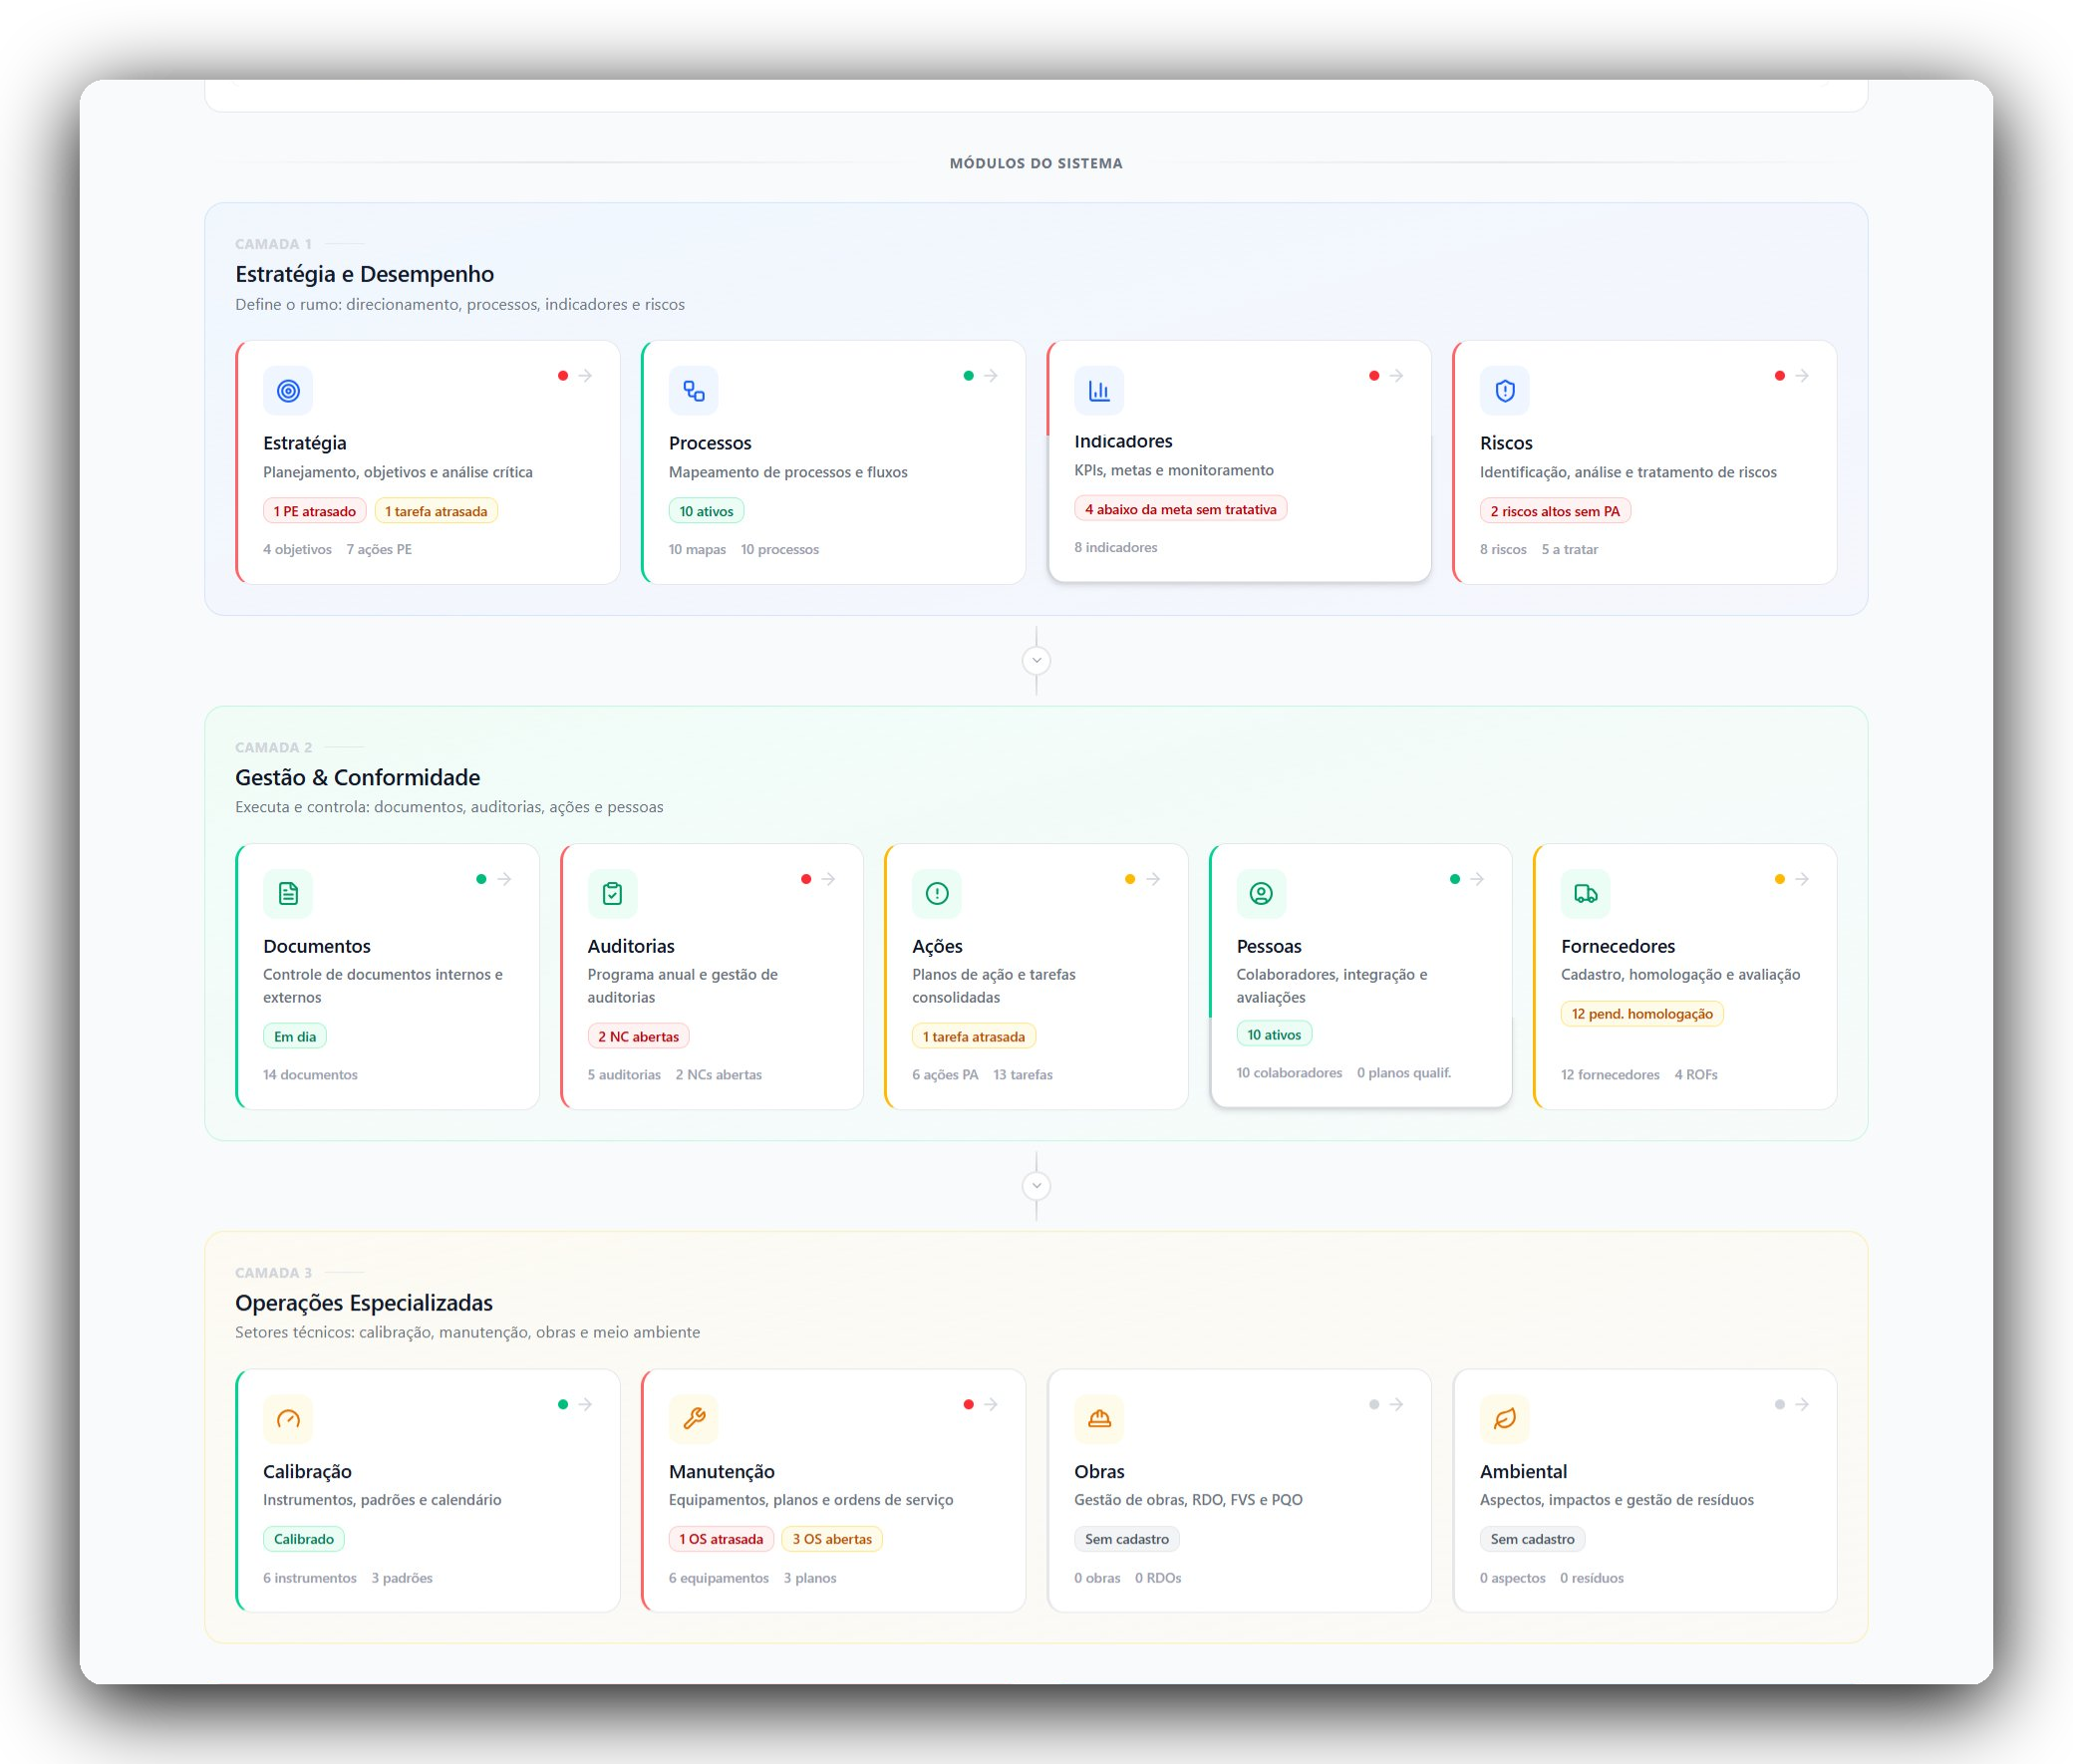
Task: Click the Obras hard hat icon
Action: tap(1099, 1419)
